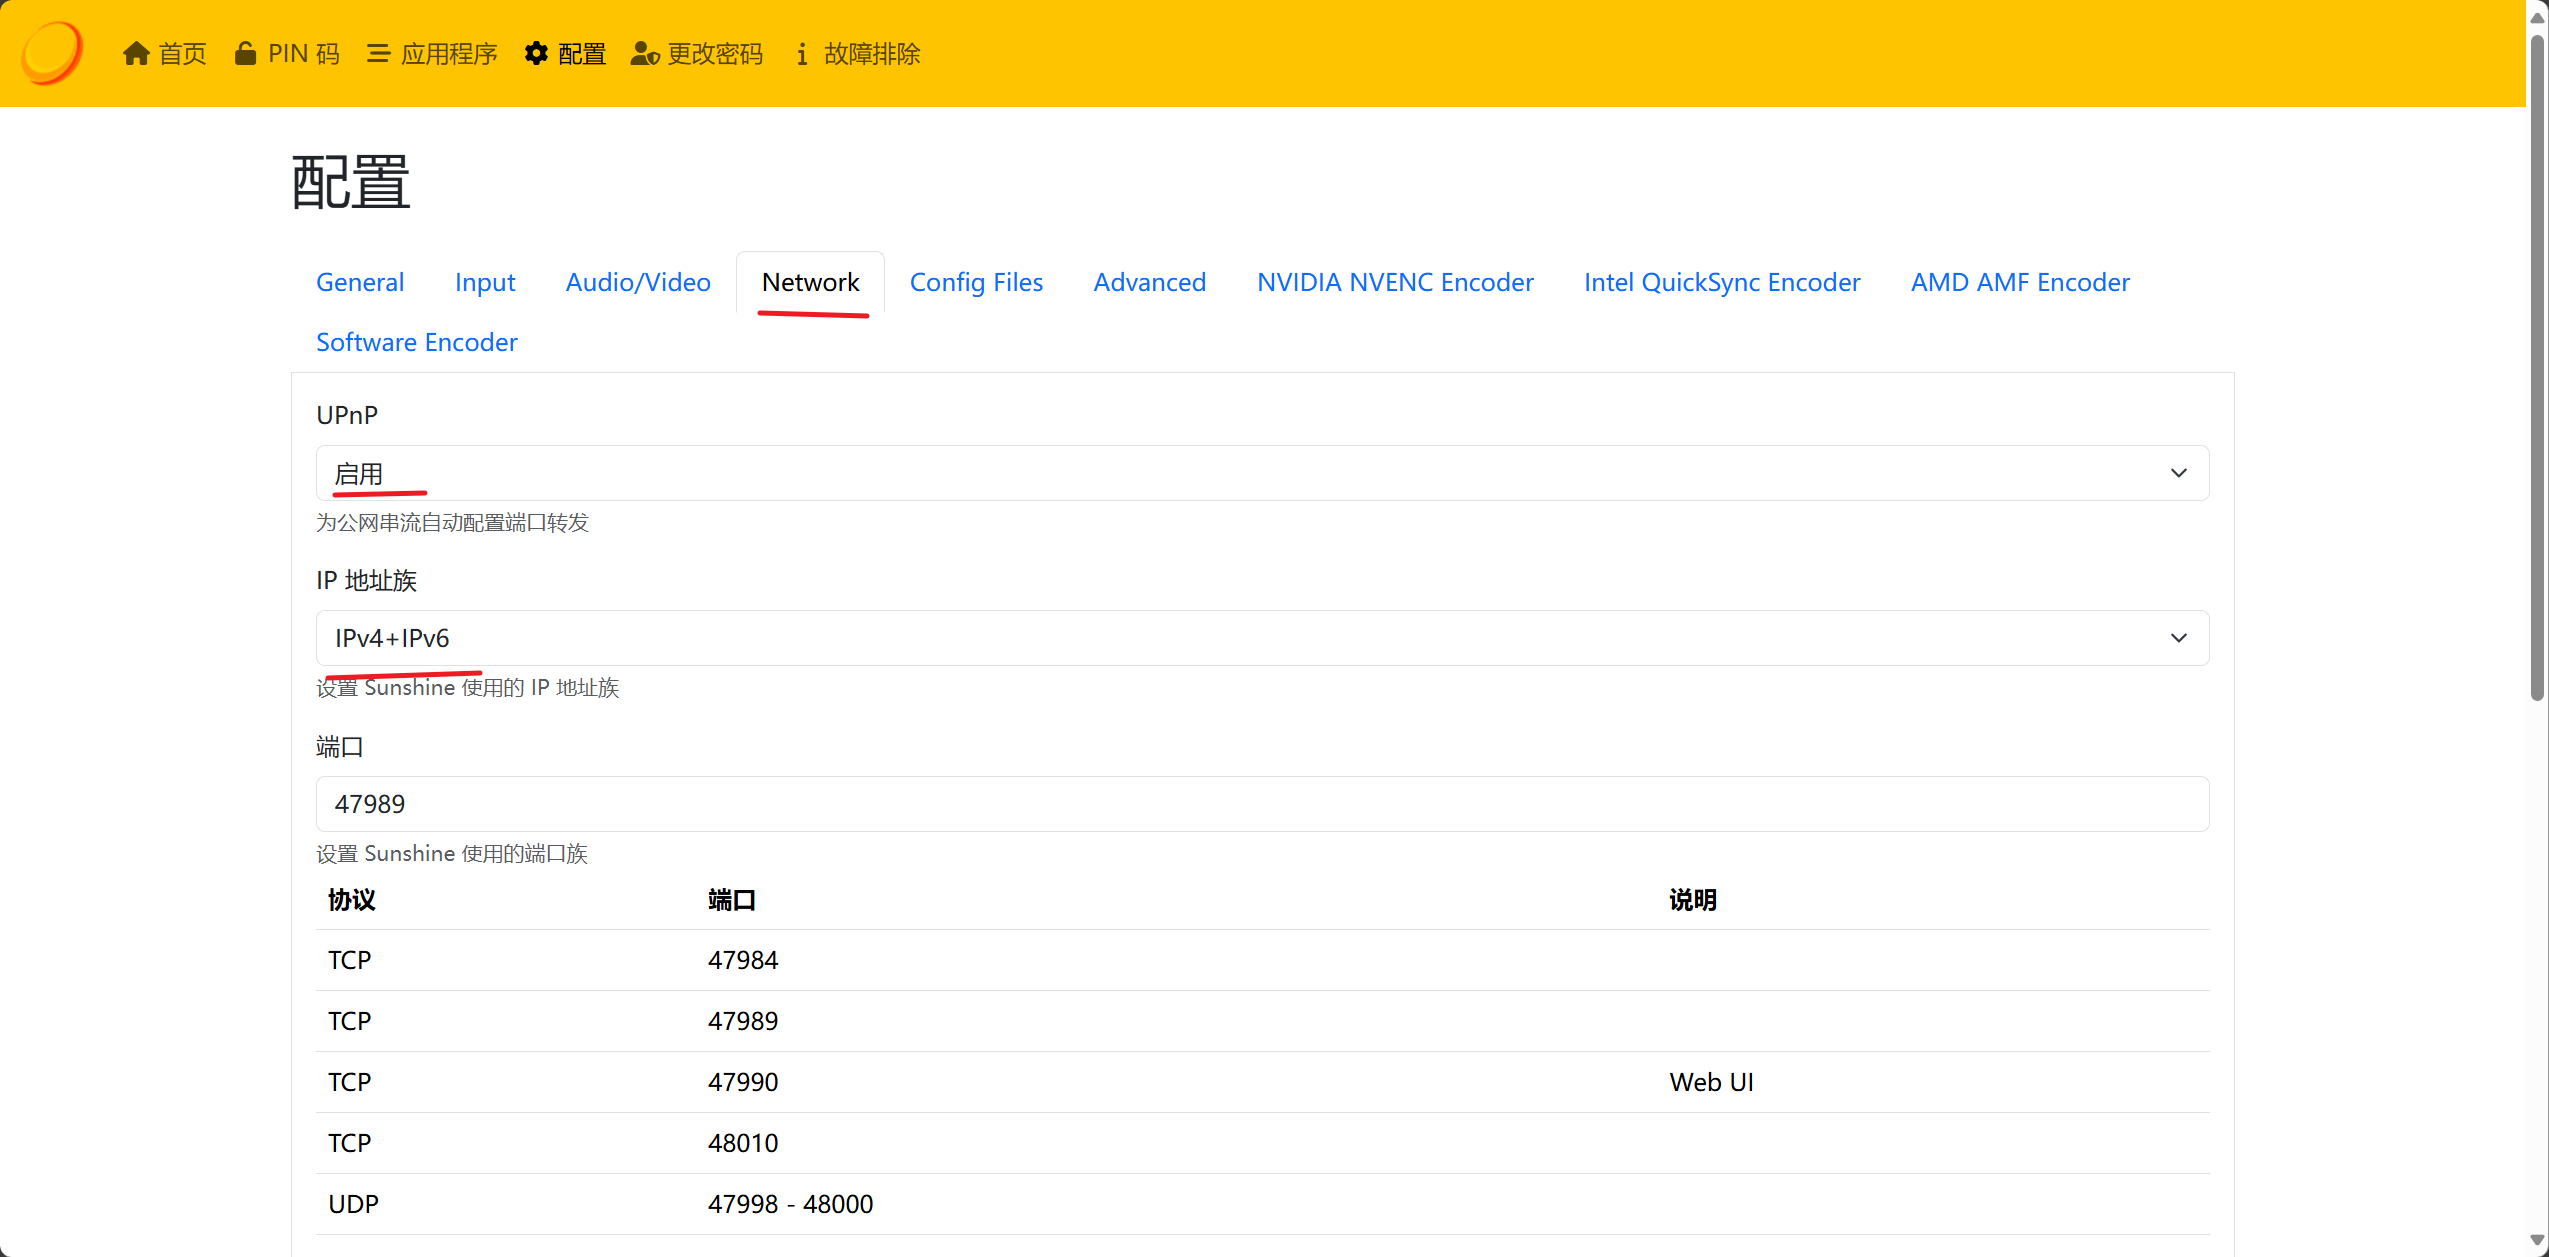This screenshot has width=2549, height=1257.
Task: Click the scrollbar up arrow
Action: [x=2537, y=17]
